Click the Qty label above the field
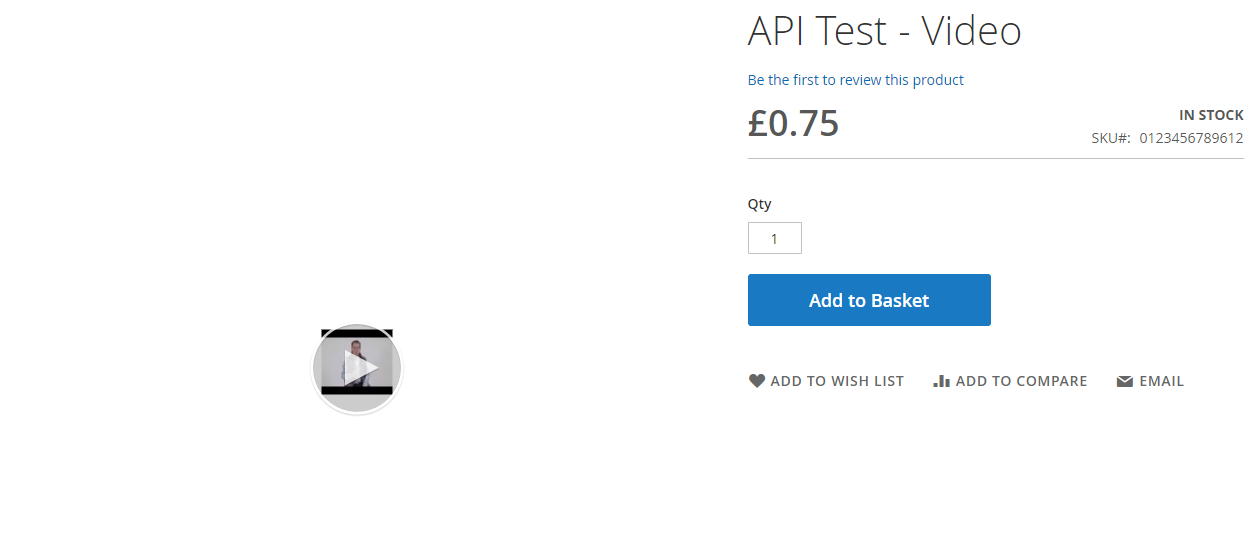Image resolution: width=1258 pixels, height=551 pixels. 760,204
